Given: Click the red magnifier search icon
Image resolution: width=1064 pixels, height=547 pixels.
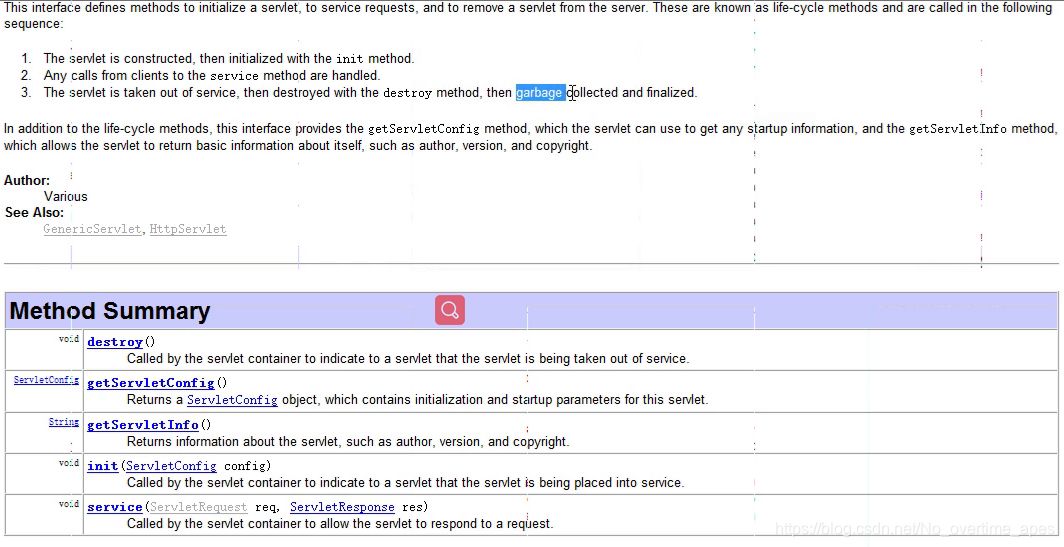Looking at the screenshot, I should click(x=450, y=310).
